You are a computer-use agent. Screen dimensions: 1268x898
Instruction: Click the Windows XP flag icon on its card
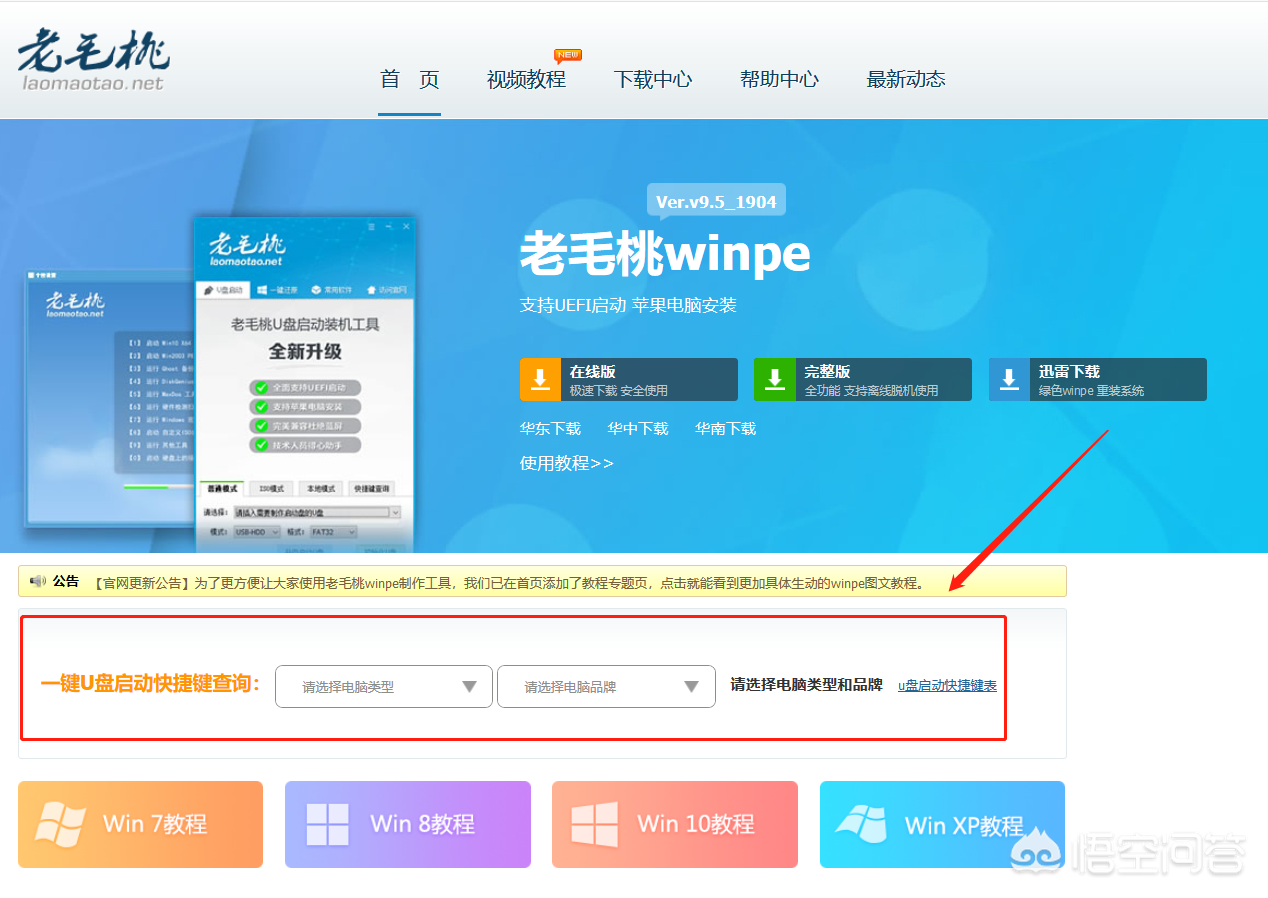[862, 824]
